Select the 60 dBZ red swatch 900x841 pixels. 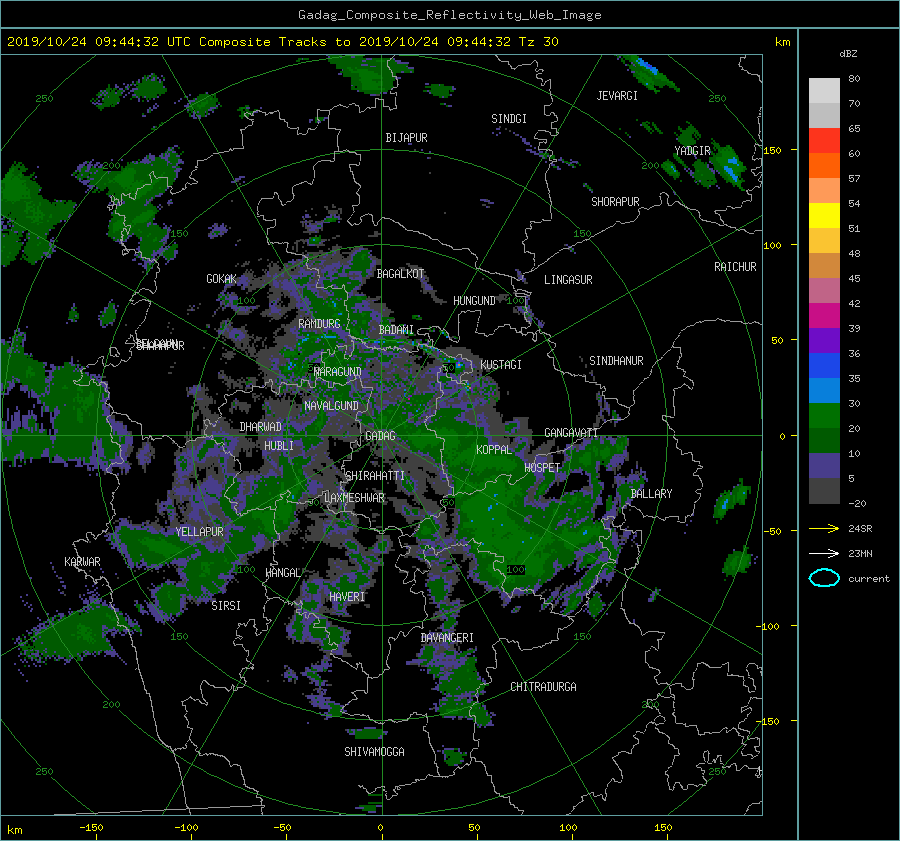(824, 140)
